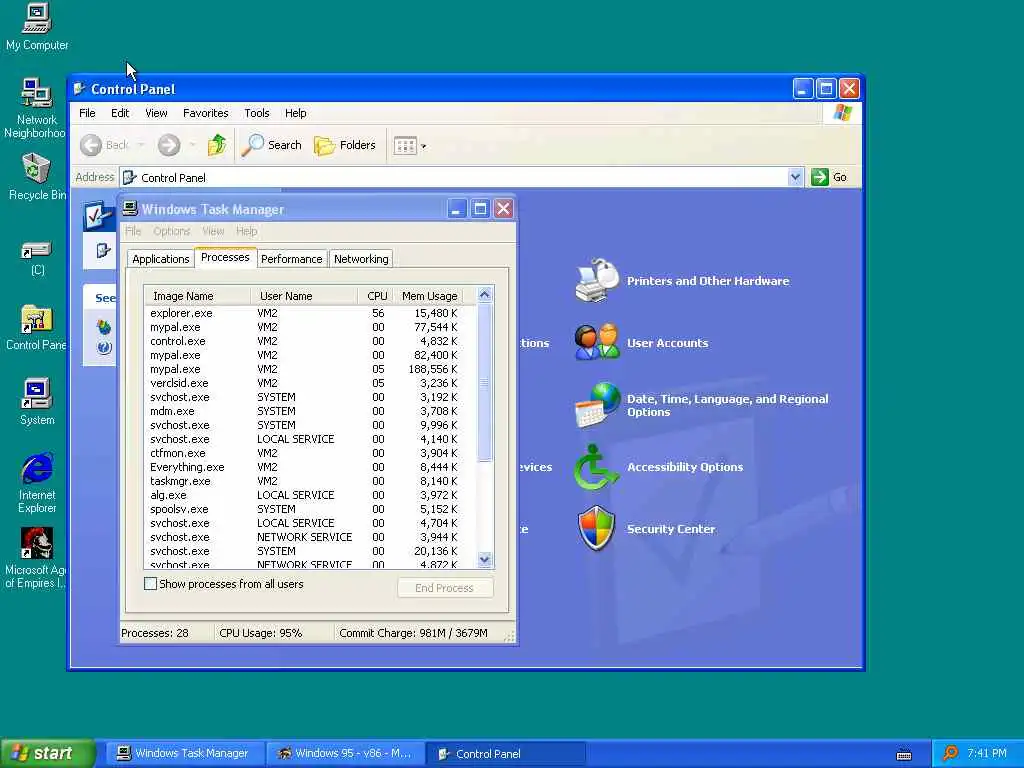Image resolution: width=1024 pixels, height=768 pixels.
Task: Click the search magnifier tray icon
Action: click(950, 753)
